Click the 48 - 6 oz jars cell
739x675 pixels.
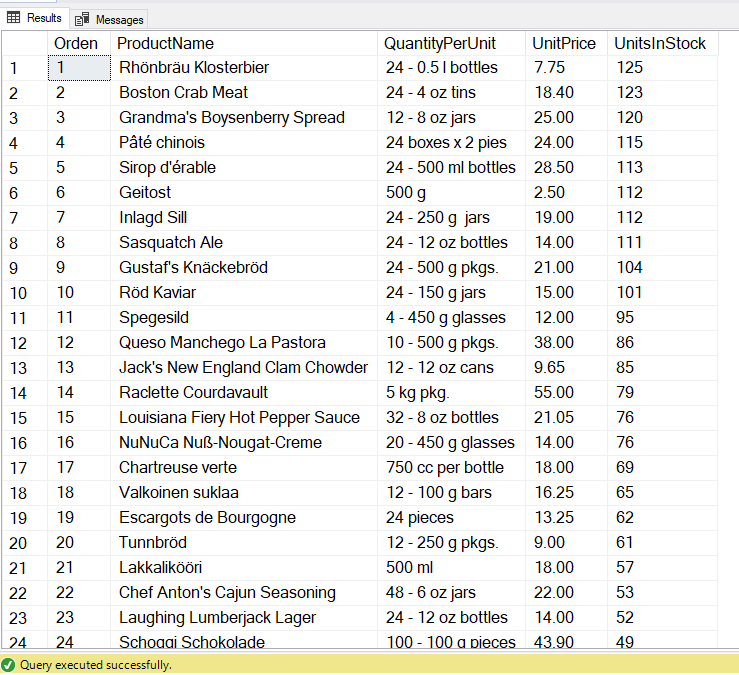[x=451, y=593]
